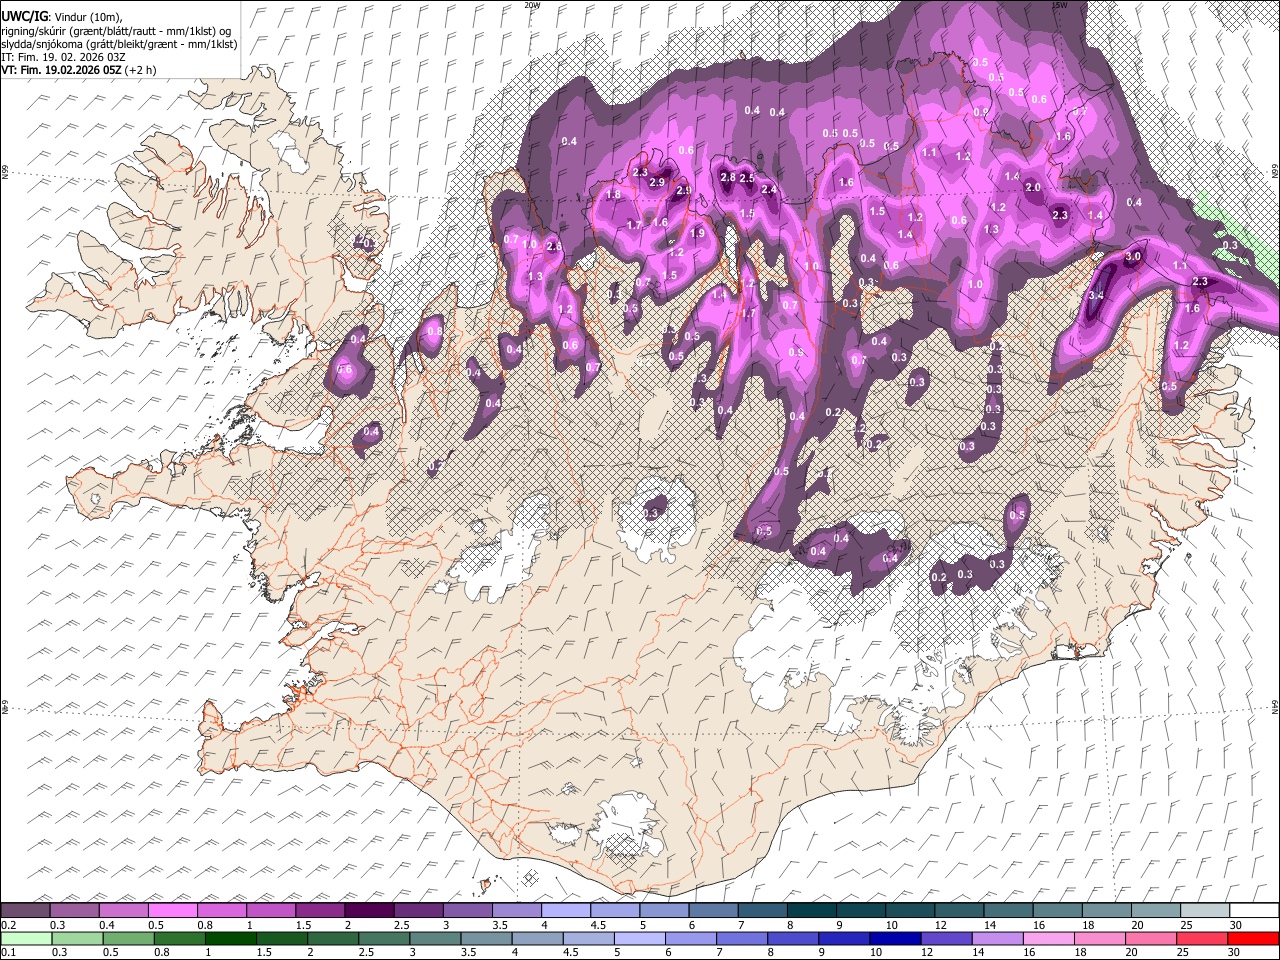This screenshot has width=1280, height=960.
Task: Click the 'UWC/IG' title text
Action: [x=24, y=15]
